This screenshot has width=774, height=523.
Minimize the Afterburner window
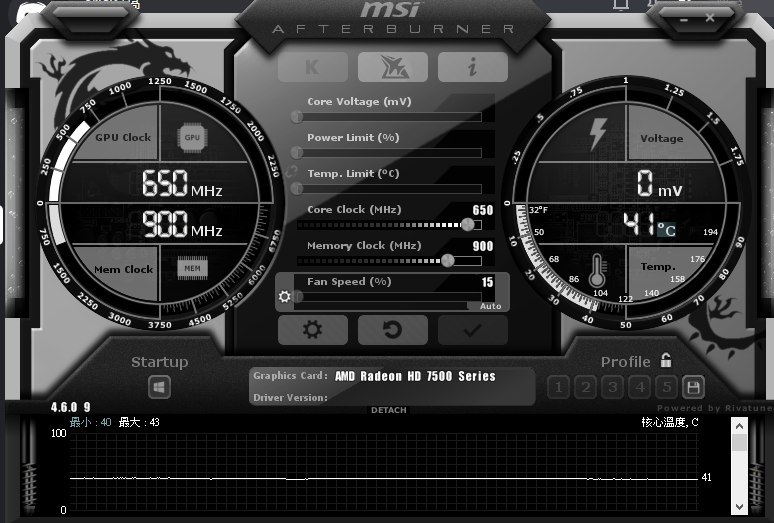click(x=684, y=19)
